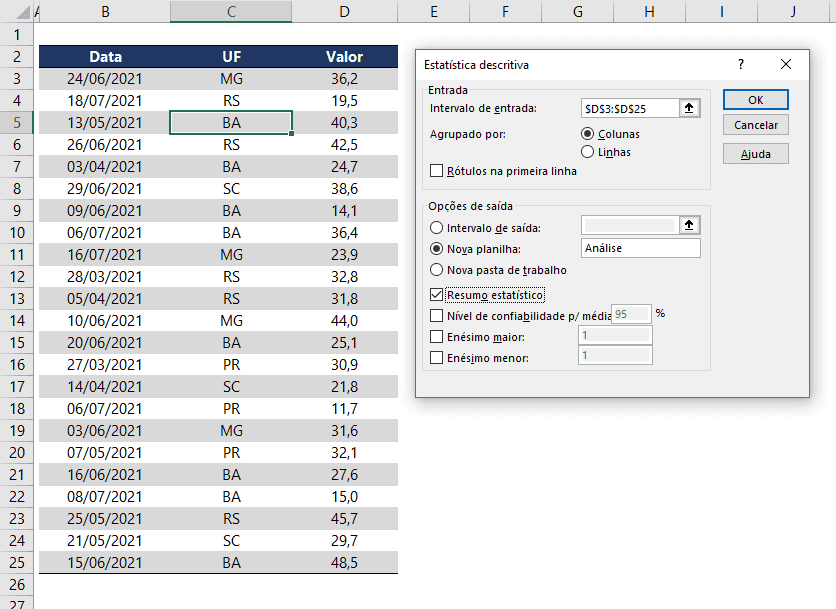836x609 pixels.
Task: Click the Intervalo de saída range field
Action: click(630, 226)
